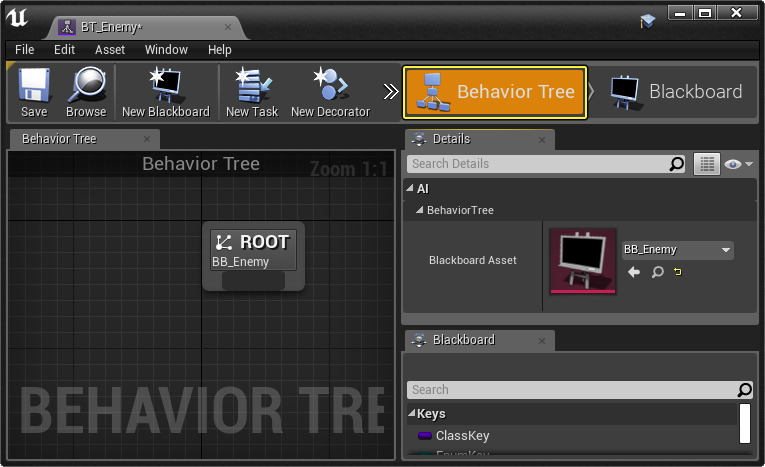
Task: Switch to Blackboard mode
Action: pyautogui.click(x=676, y=92)
